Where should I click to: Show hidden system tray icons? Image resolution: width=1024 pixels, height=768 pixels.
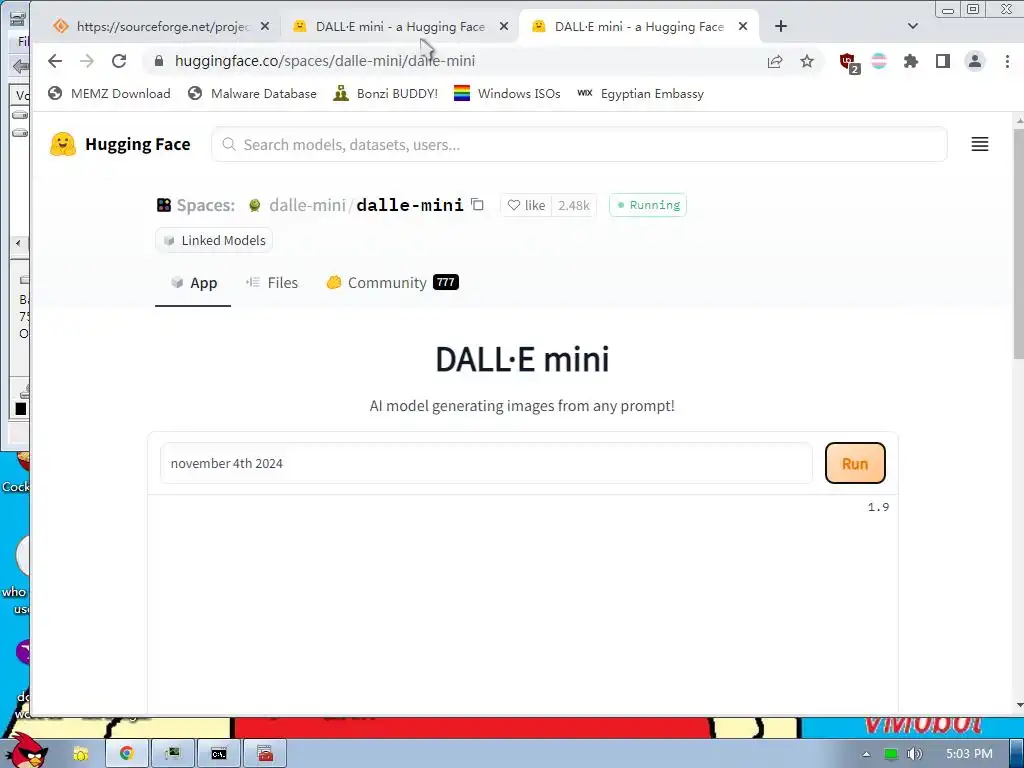point(866,754)
